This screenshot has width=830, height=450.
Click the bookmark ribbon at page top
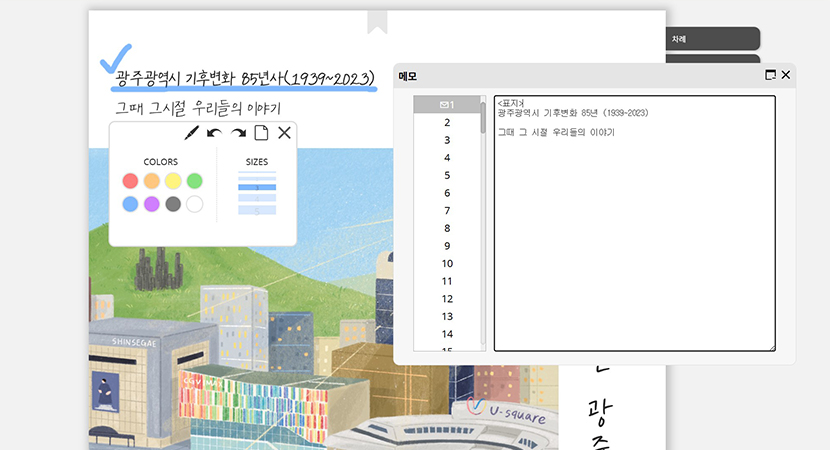pos(377,22)
